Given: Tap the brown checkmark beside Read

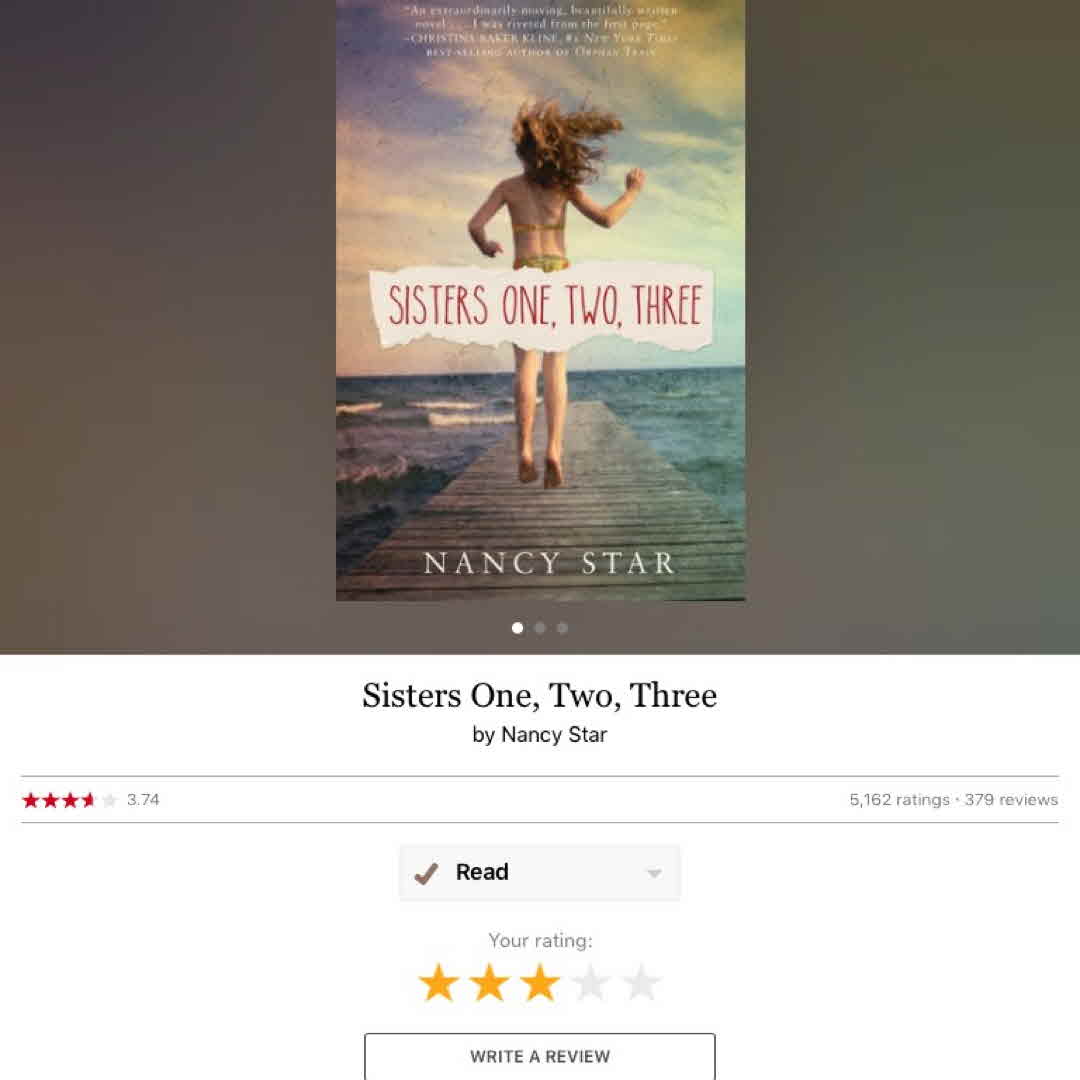Looking at the screenshot, I should (426, 873).
